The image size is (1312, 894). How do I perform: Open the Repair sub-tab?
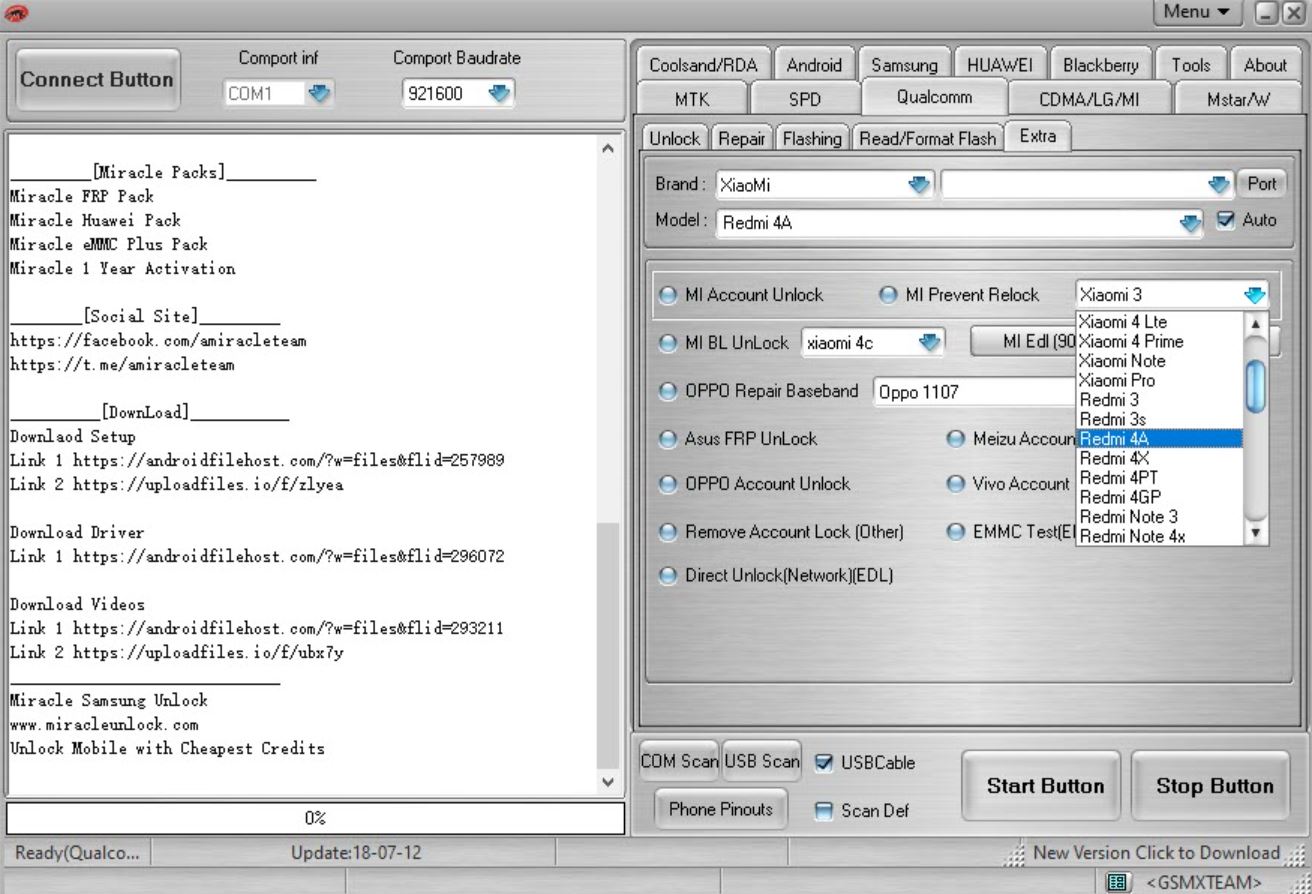[742, 139]
